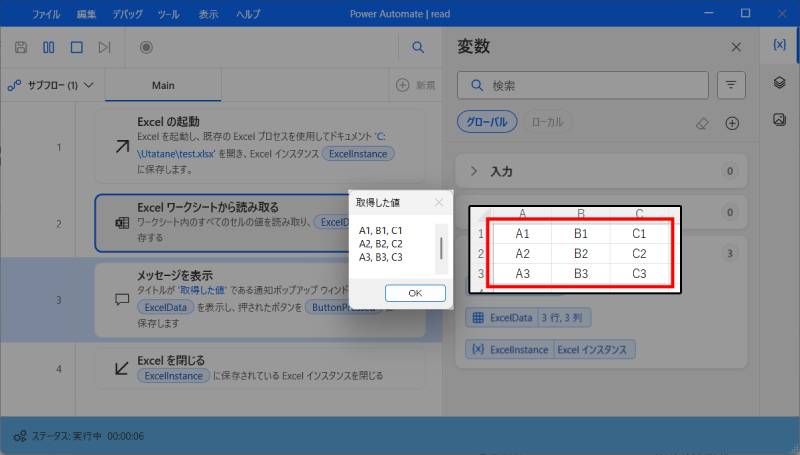This screenshot has width=800, height=455.
Task: Close the 取得した値 message dialog
Action: pos(439,203)
